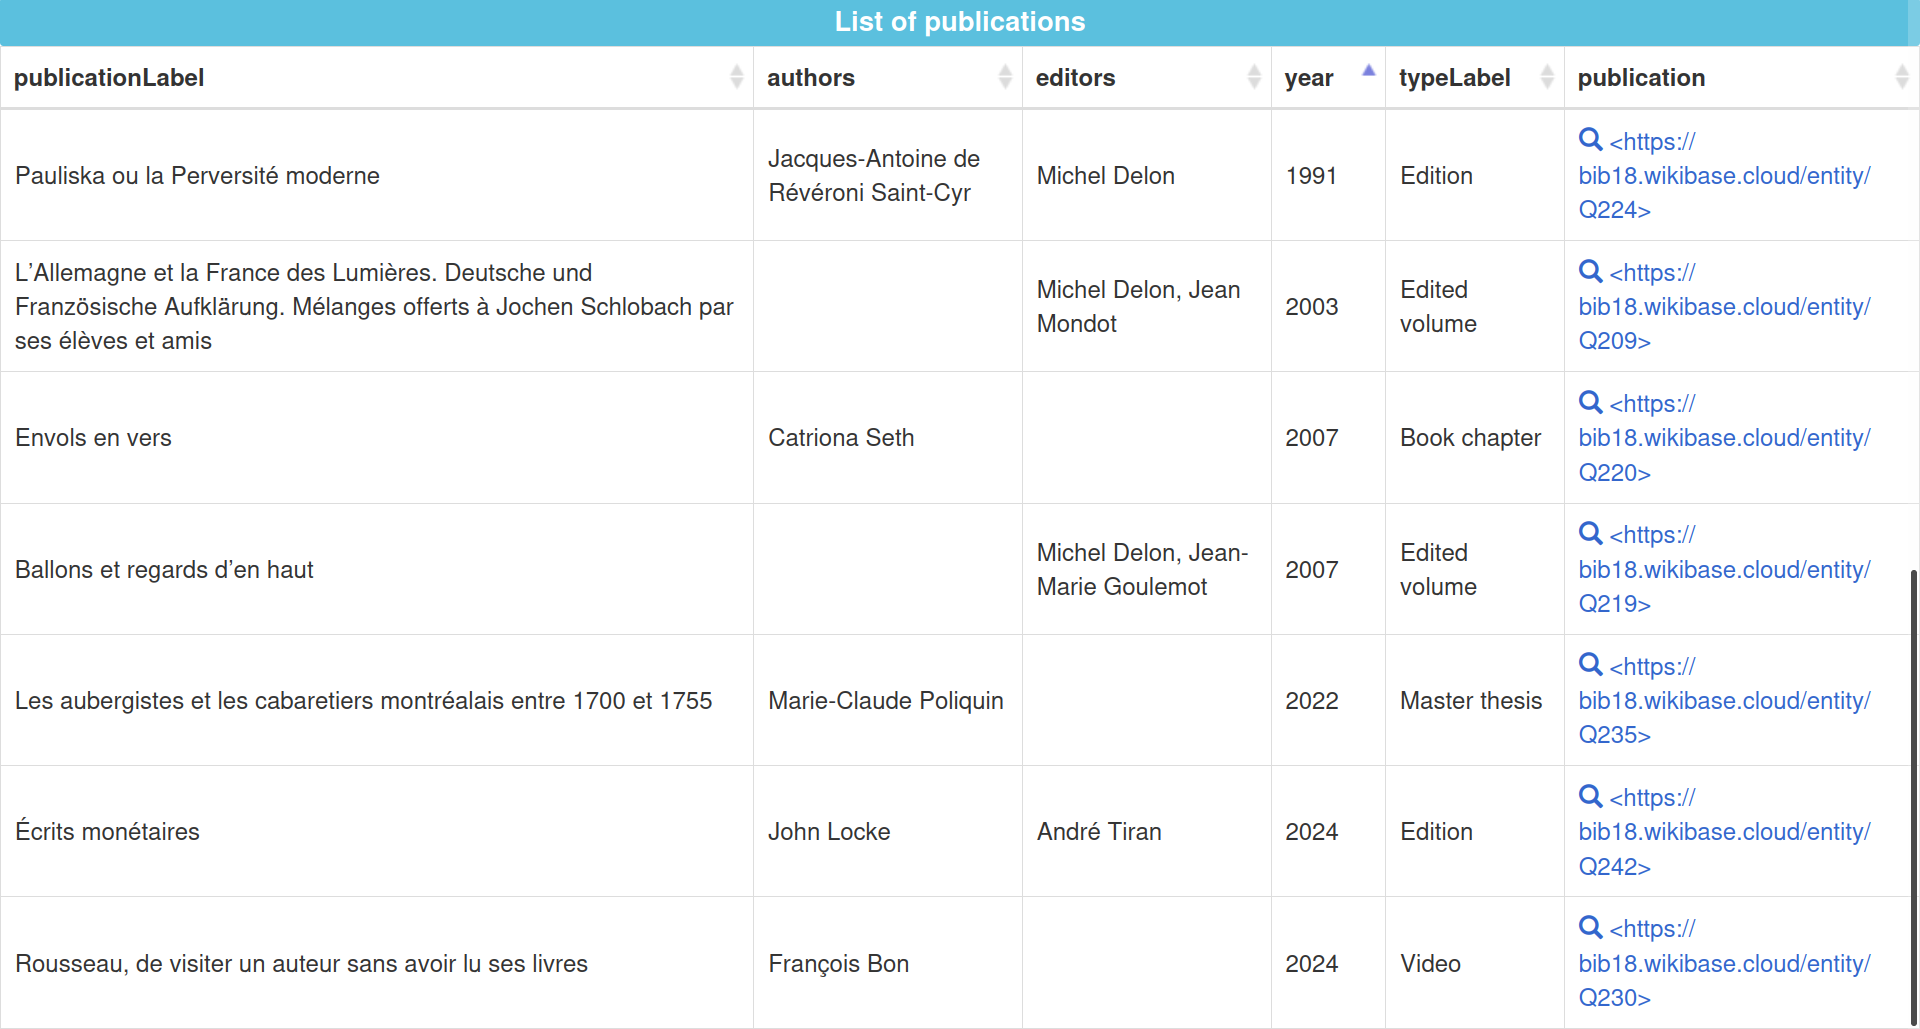Click magnifier icon for Q219 entry
1920x1029 pixels.
pos(1590,533)
